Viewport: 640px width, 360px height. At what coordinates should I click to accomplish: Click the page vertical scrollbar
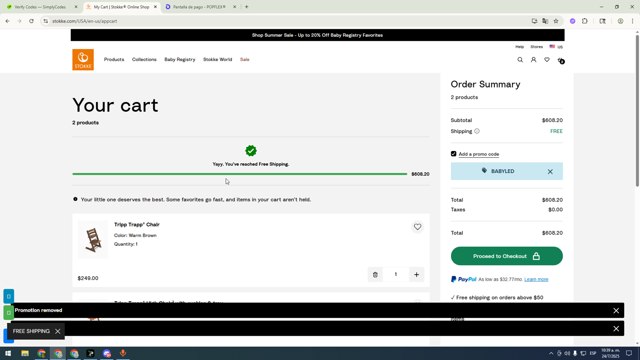pyautogui.click(x=637, y=110)
